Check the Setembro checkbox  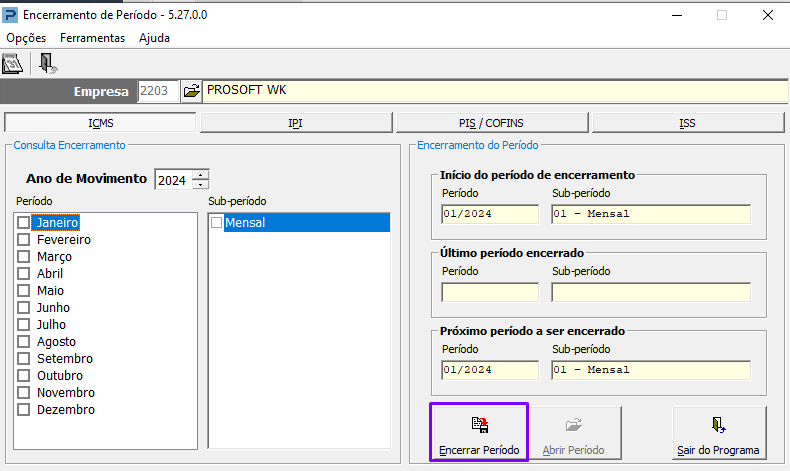[23, 359]
